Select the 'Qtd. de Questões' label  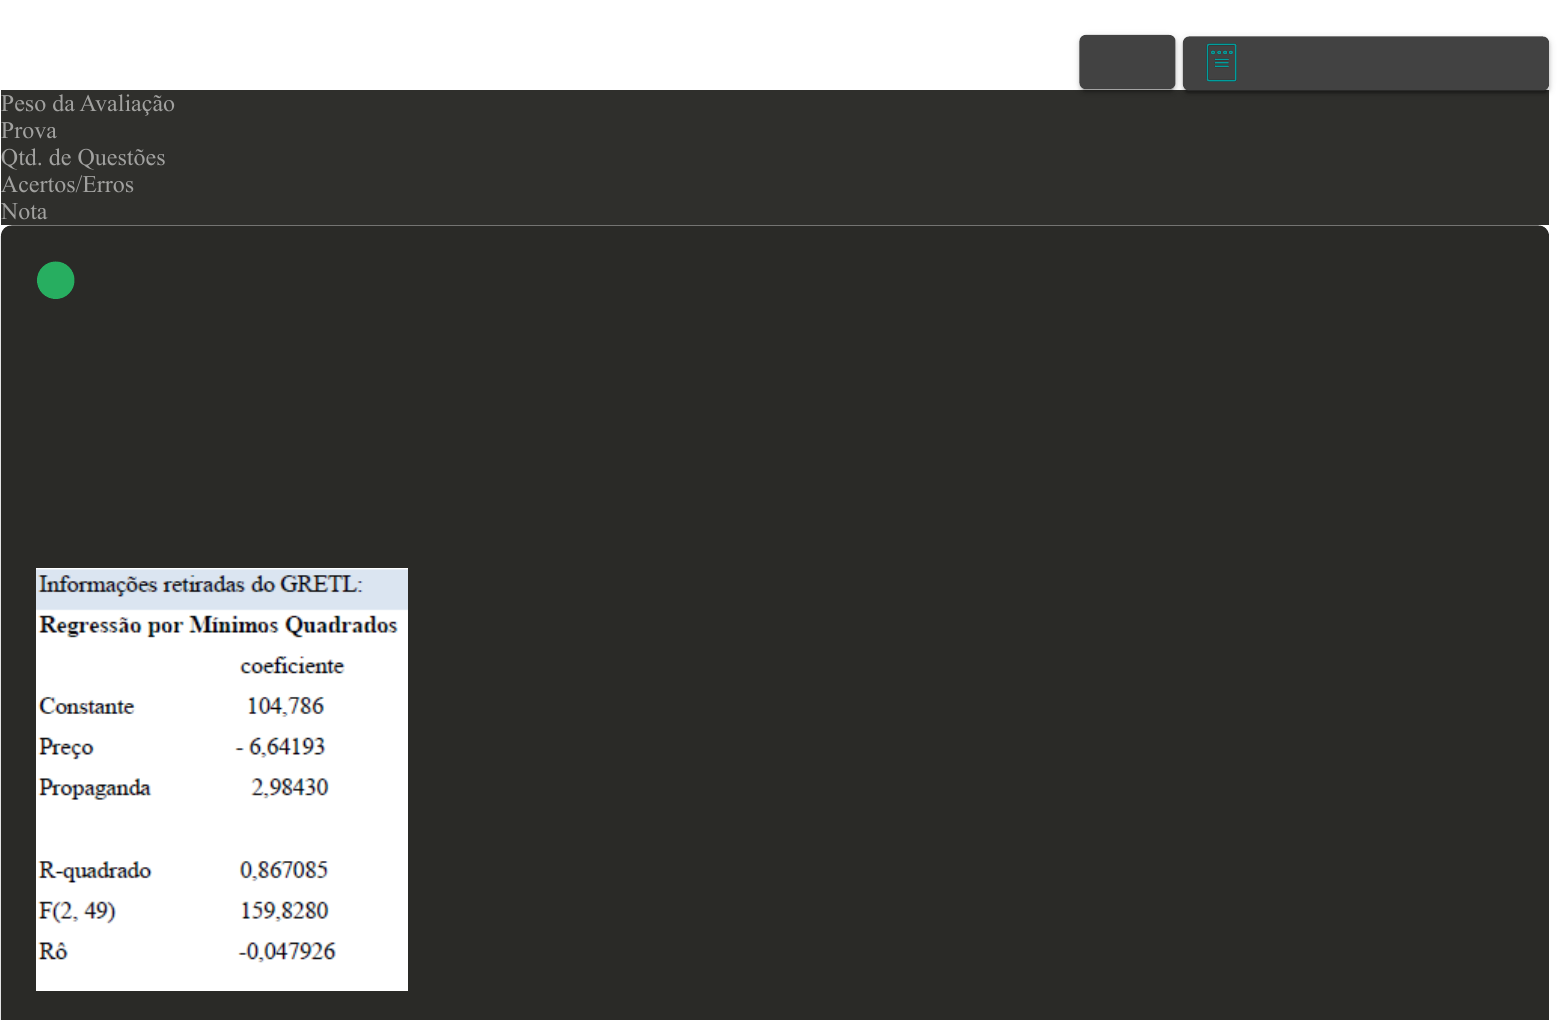click(x=83, y=158)
